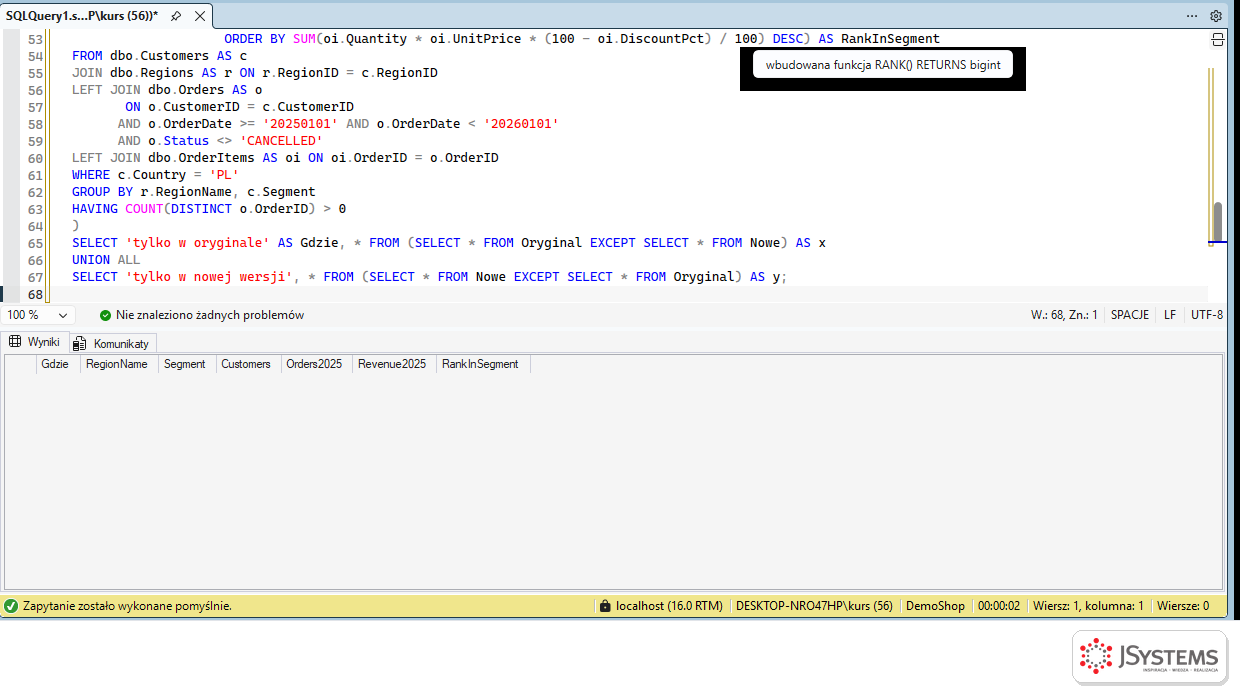Click the Wyniki grid icon
Image resolution: width=1240 pixels, height=692 pixels.
tap(15, 342)
